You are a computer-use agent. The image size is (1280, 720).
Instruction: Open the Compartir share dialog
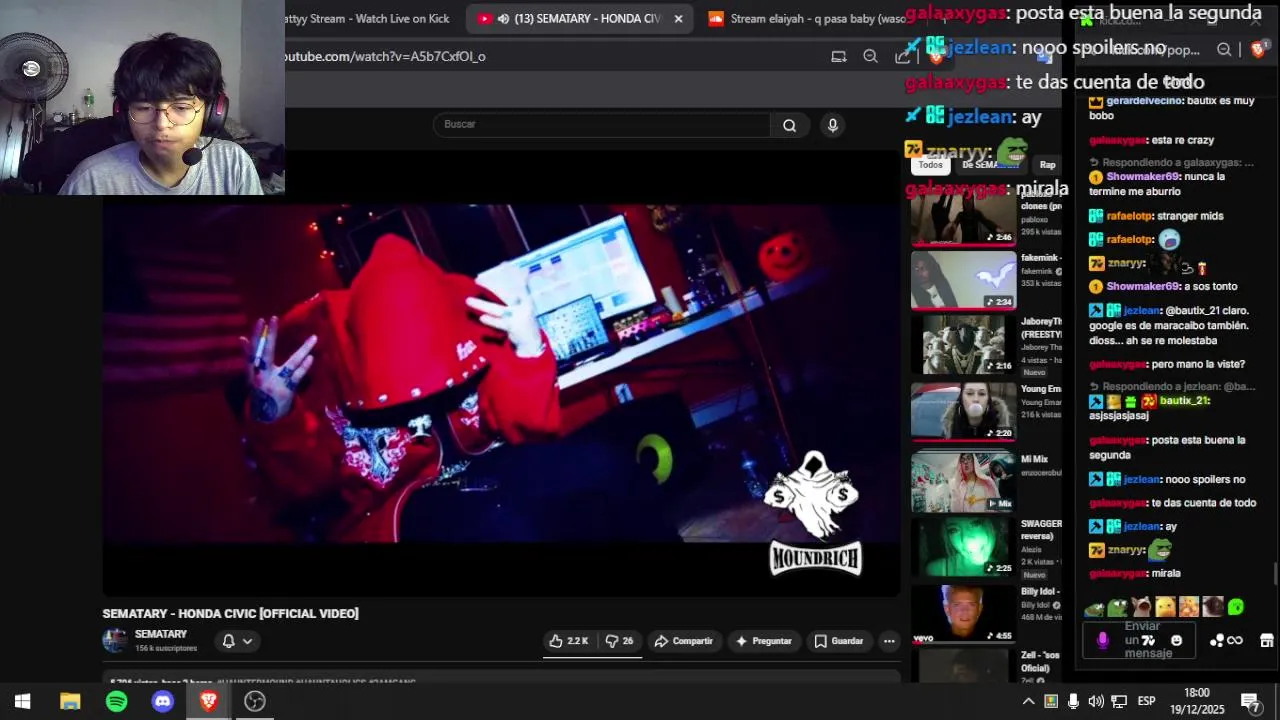tap(683, 641)
